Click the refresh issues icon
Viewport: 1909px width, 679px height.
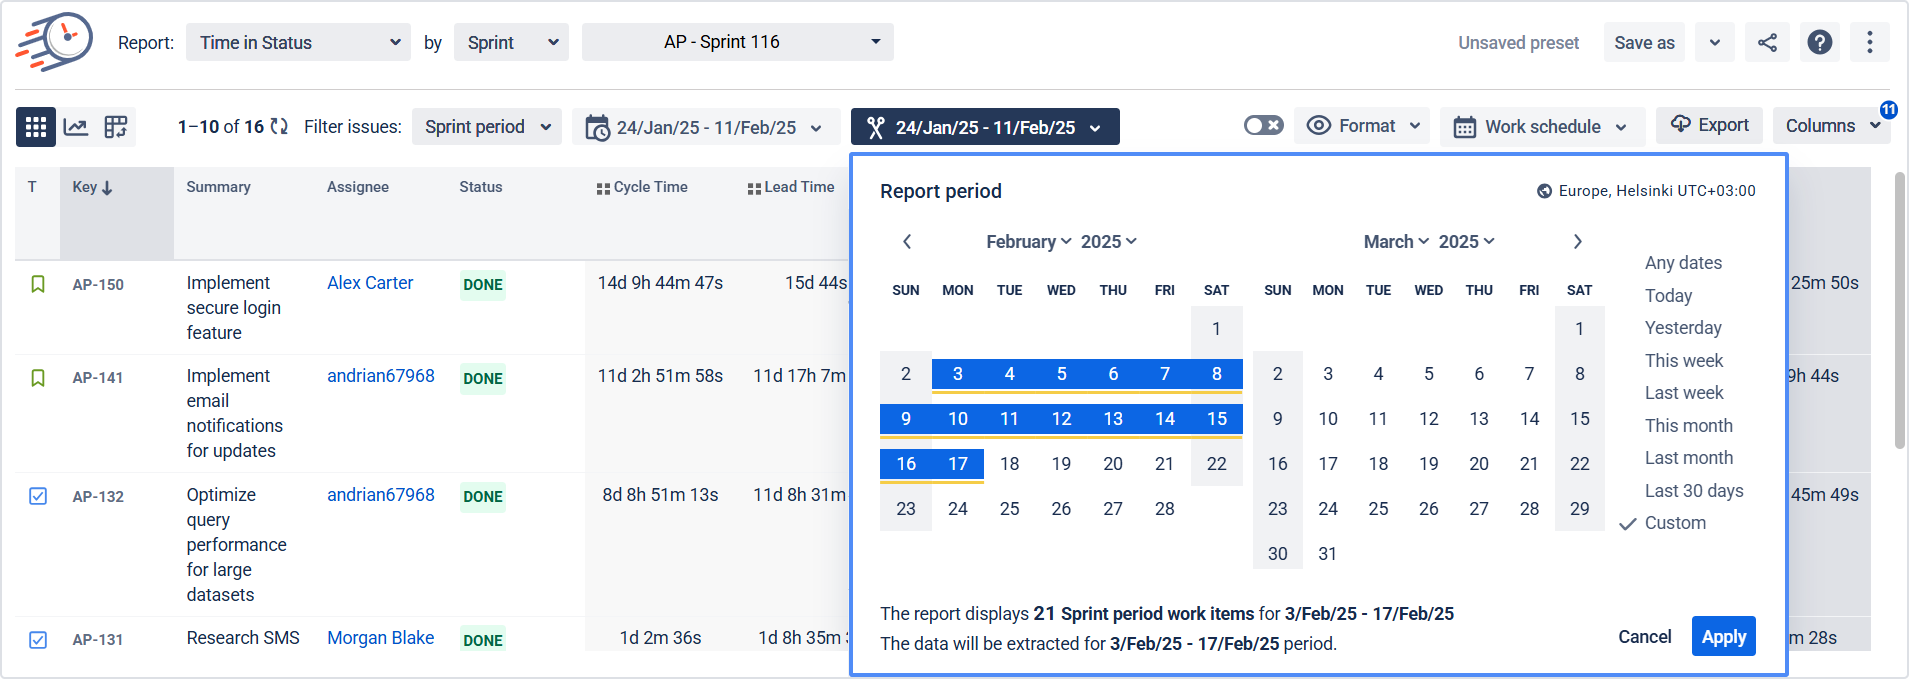pos(280,127)
